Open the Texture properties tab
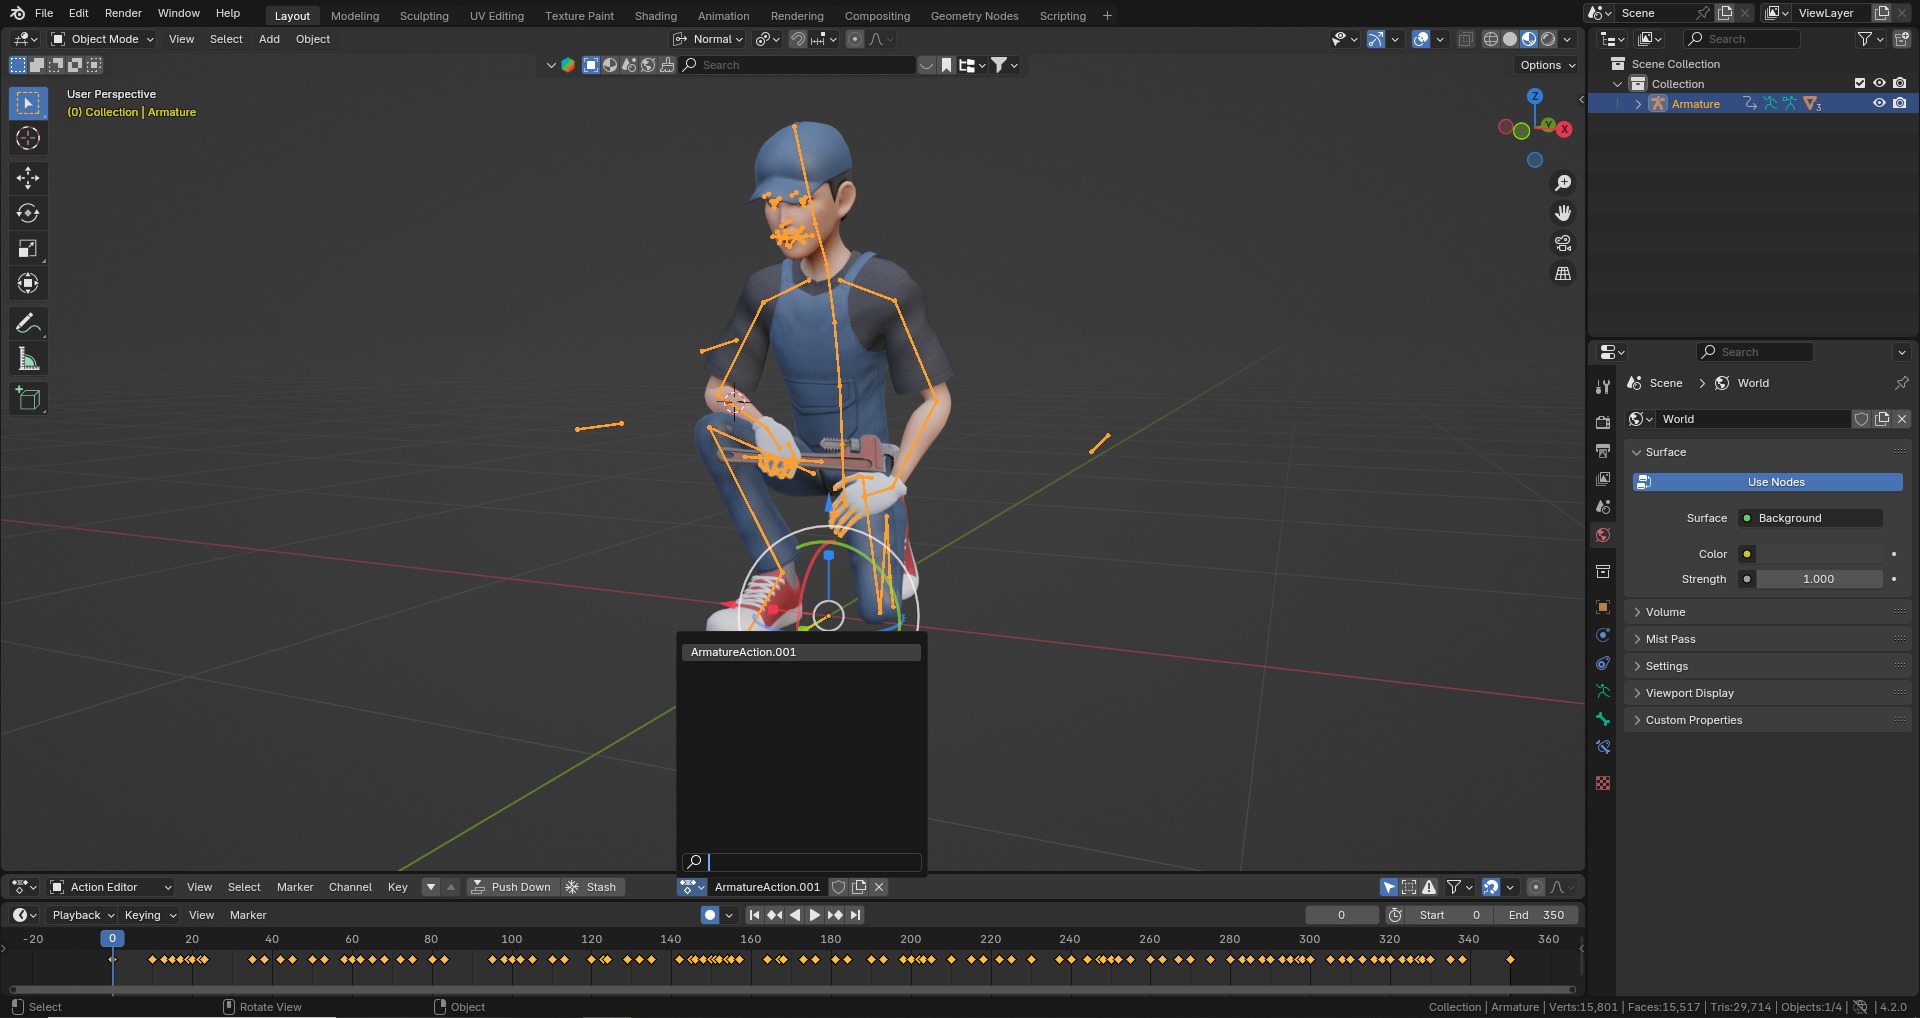 [1603, 783]
